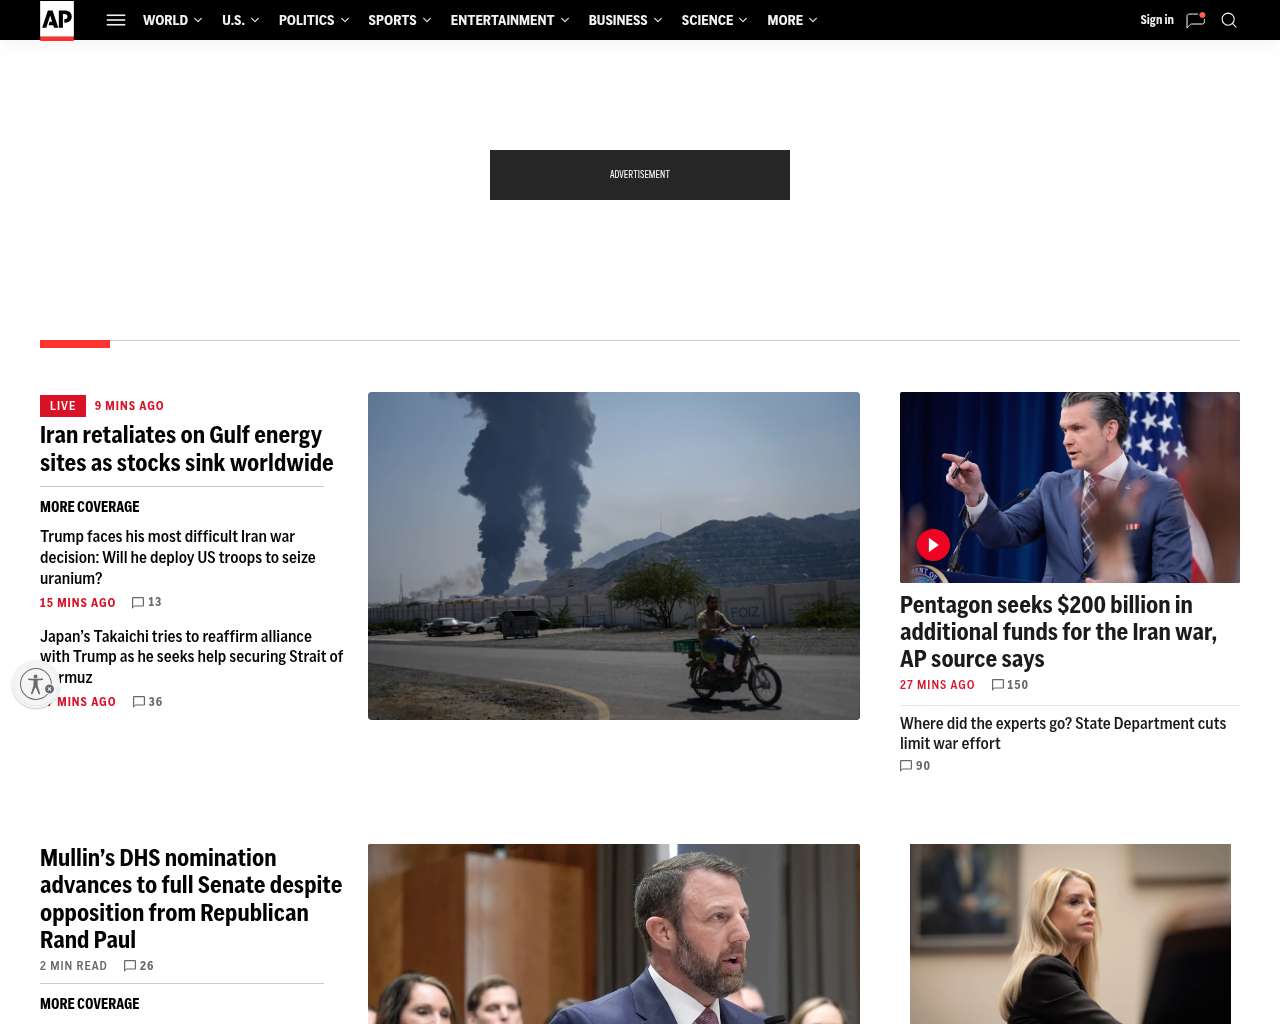Open the World section
The height and width of the screenshot is (1024, 1280).
[165, 20]
